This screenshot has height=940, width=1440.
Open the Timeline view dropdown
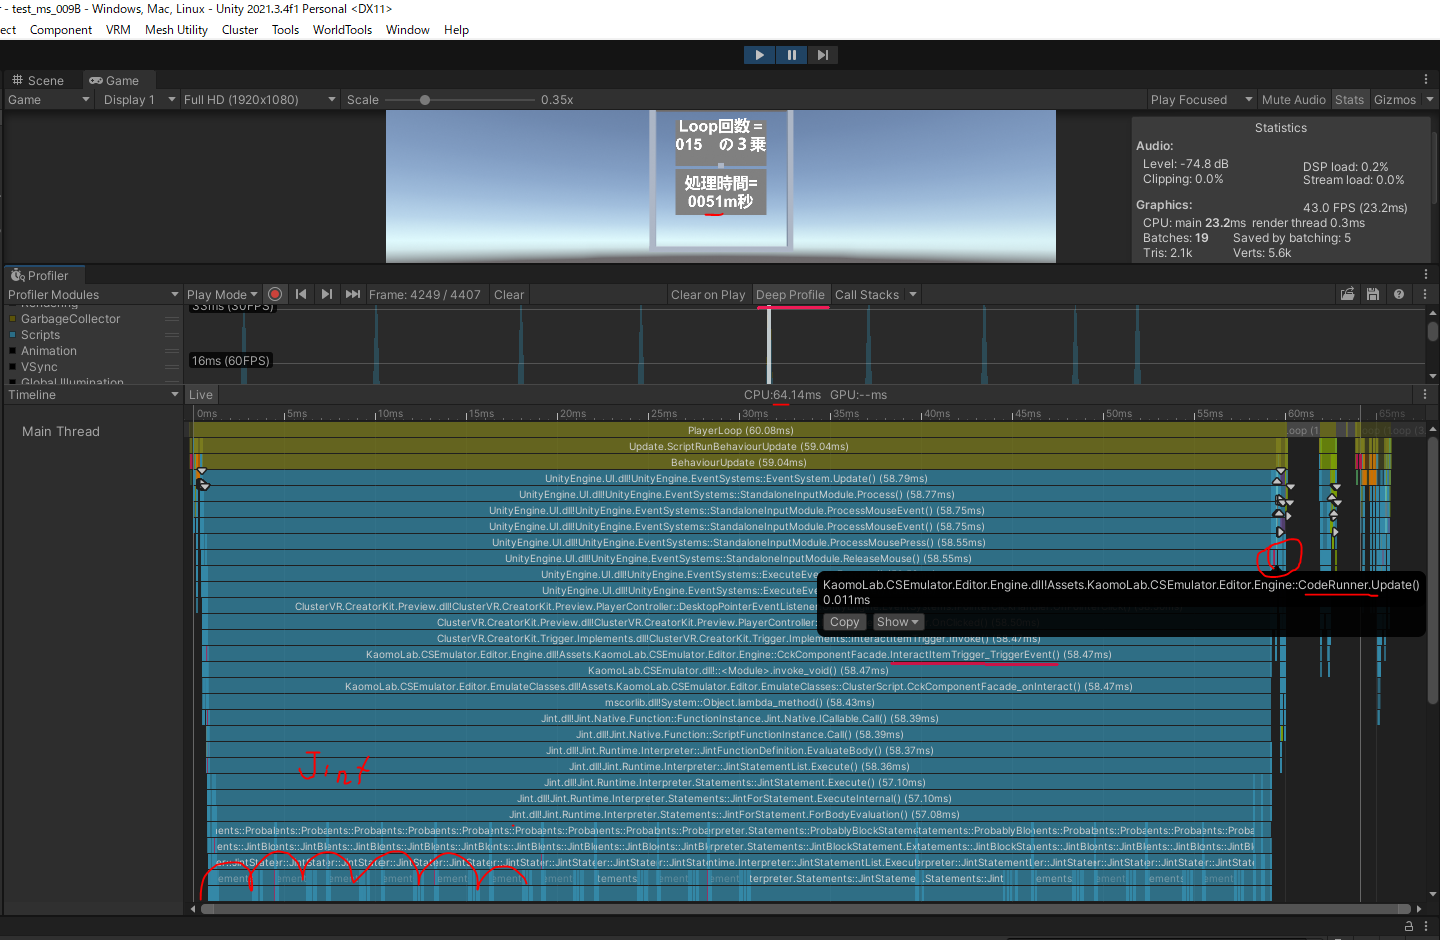pyautogui.click(x=92, y=394)
